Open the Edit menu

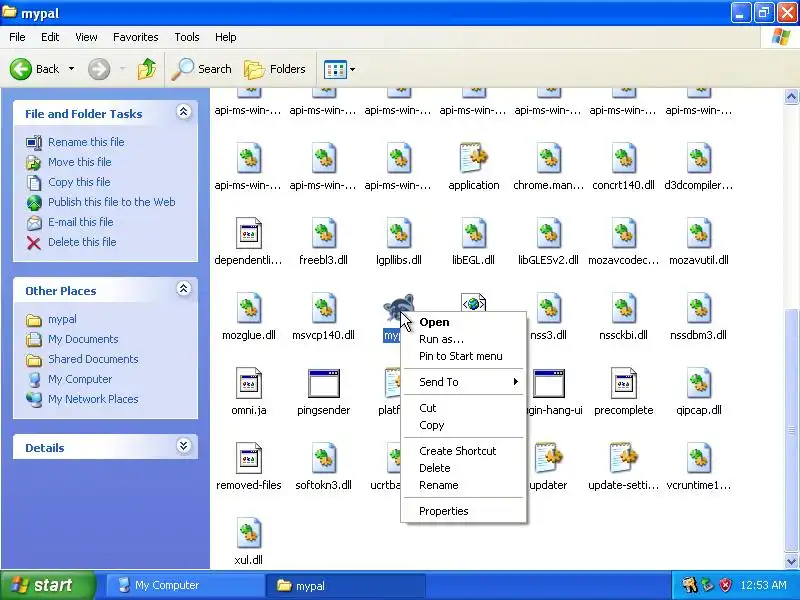point(50,37)
